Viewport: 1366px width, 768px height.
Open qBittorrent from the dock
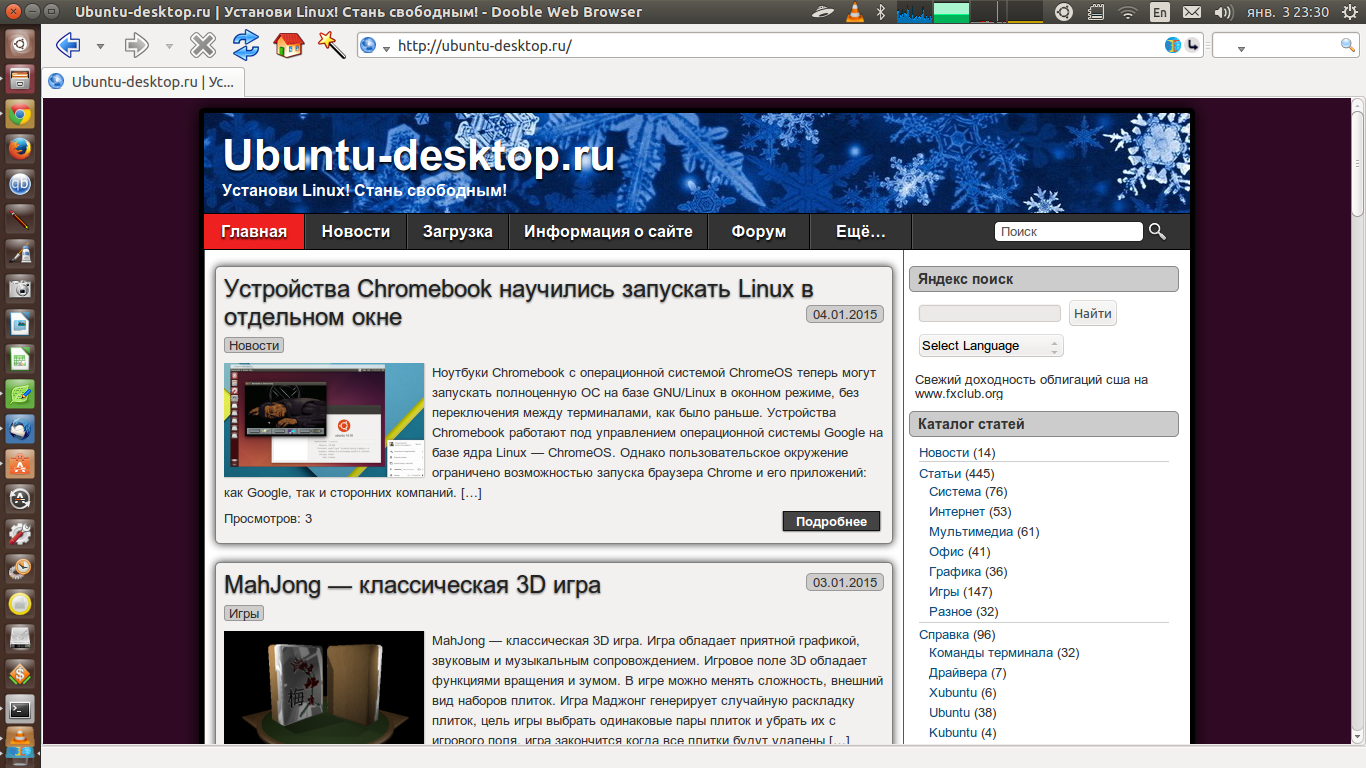20,184
